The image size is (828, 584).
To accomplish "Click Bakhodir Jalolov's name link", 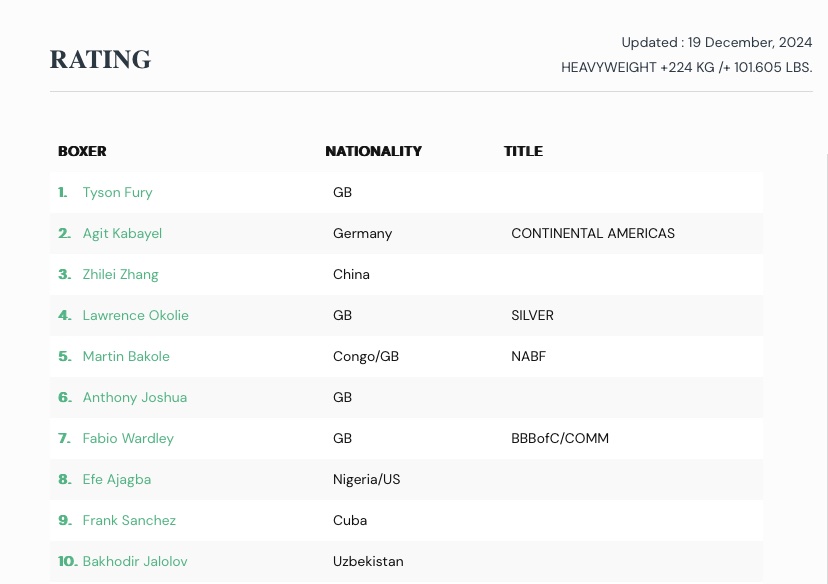I will (x=134, y=561).
